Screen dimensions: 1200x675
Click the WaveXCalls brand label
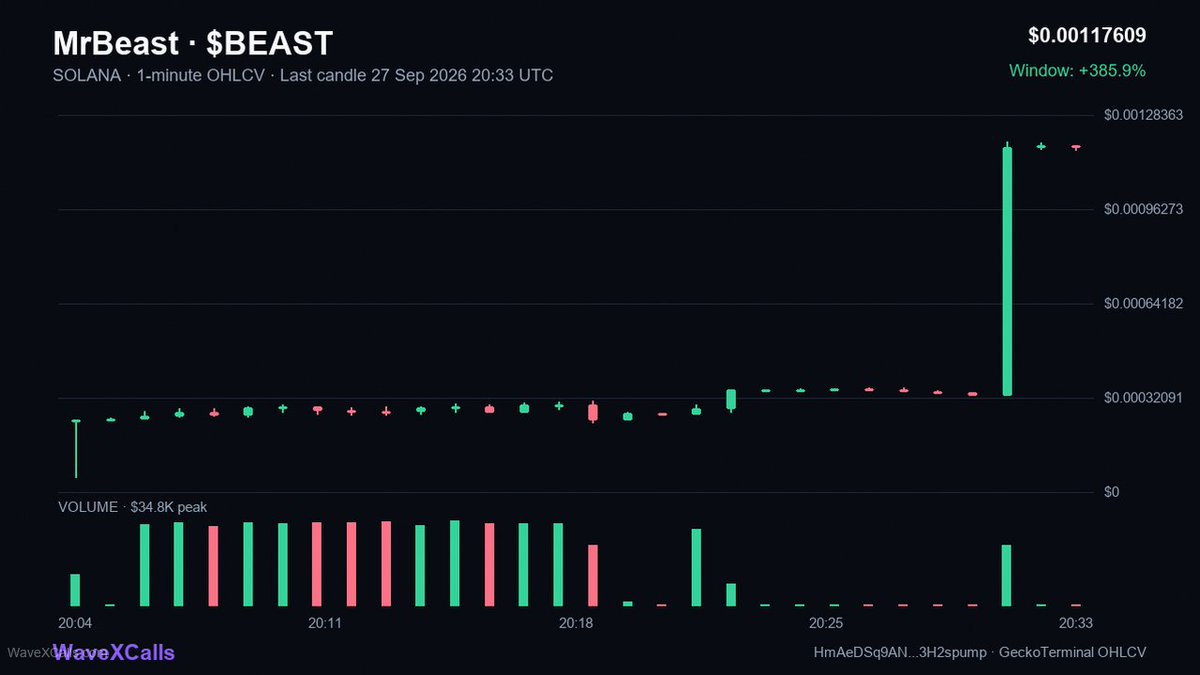(113, 653)
